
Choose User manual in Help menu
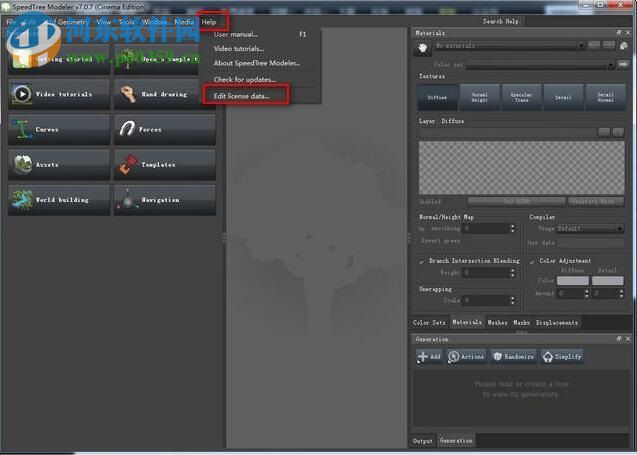pyautogui.click(x=260, y=35)
